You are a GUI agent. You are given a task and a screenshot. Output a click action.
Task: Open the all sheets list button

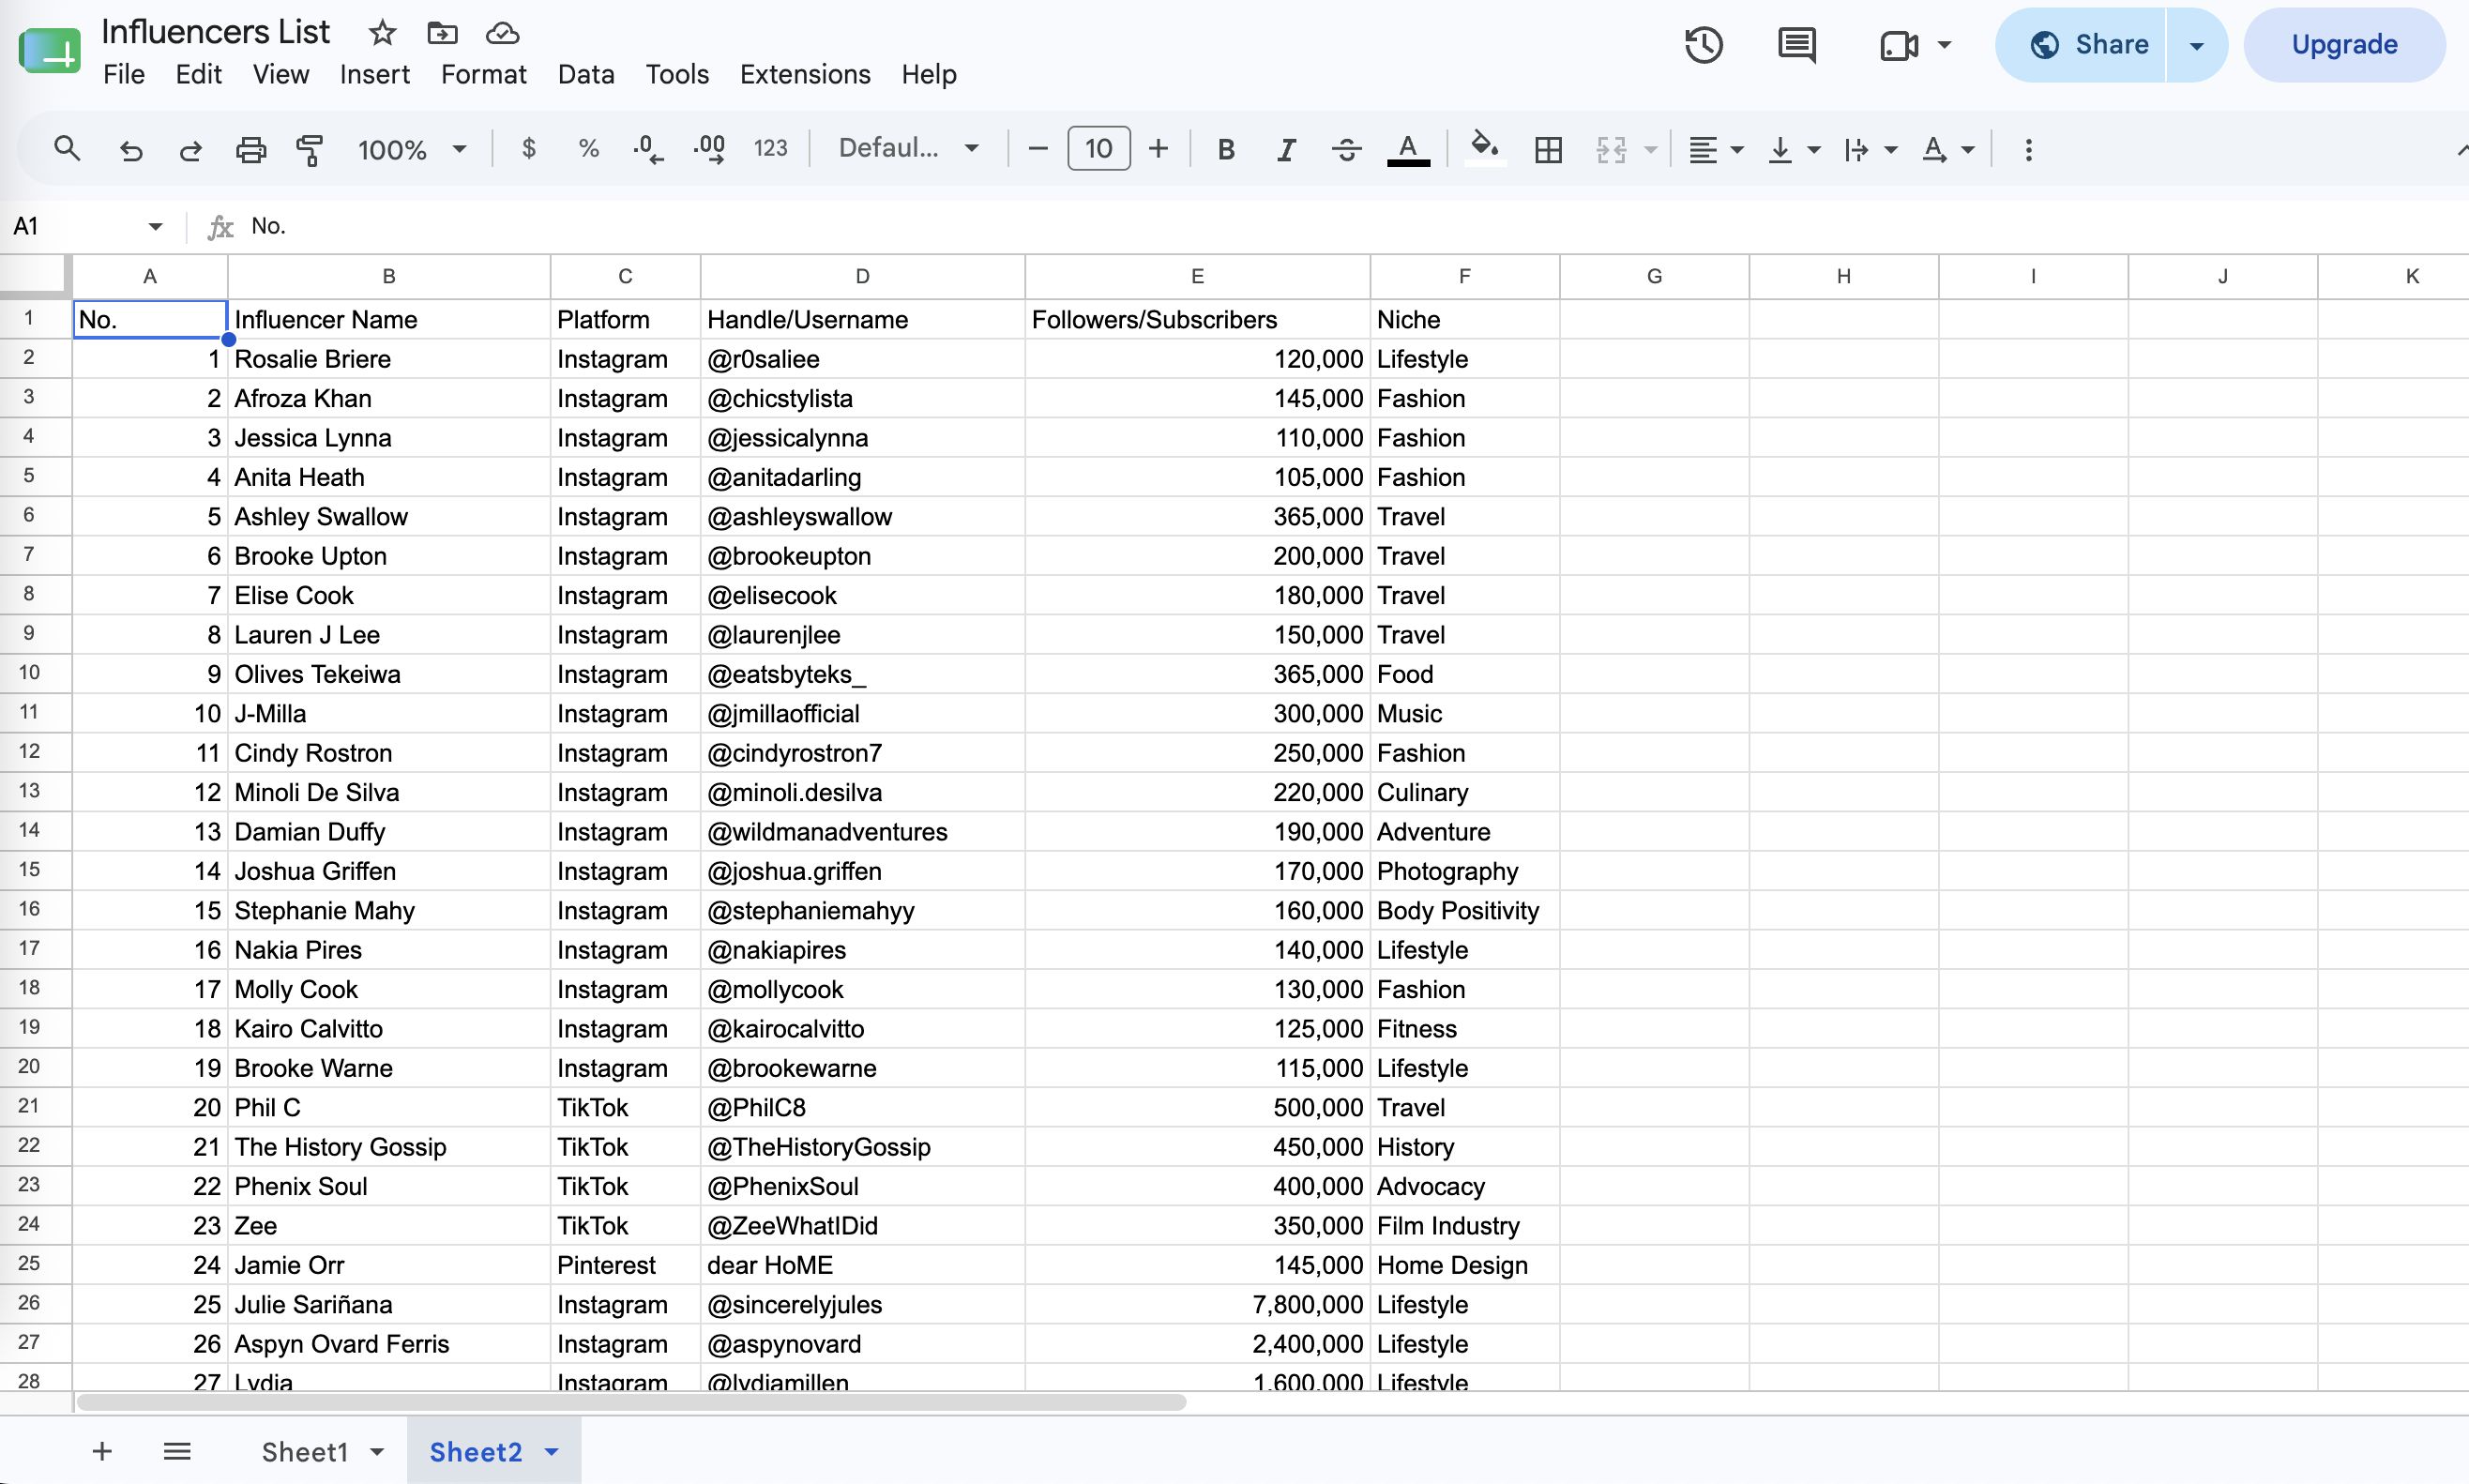coord(177,1451)
